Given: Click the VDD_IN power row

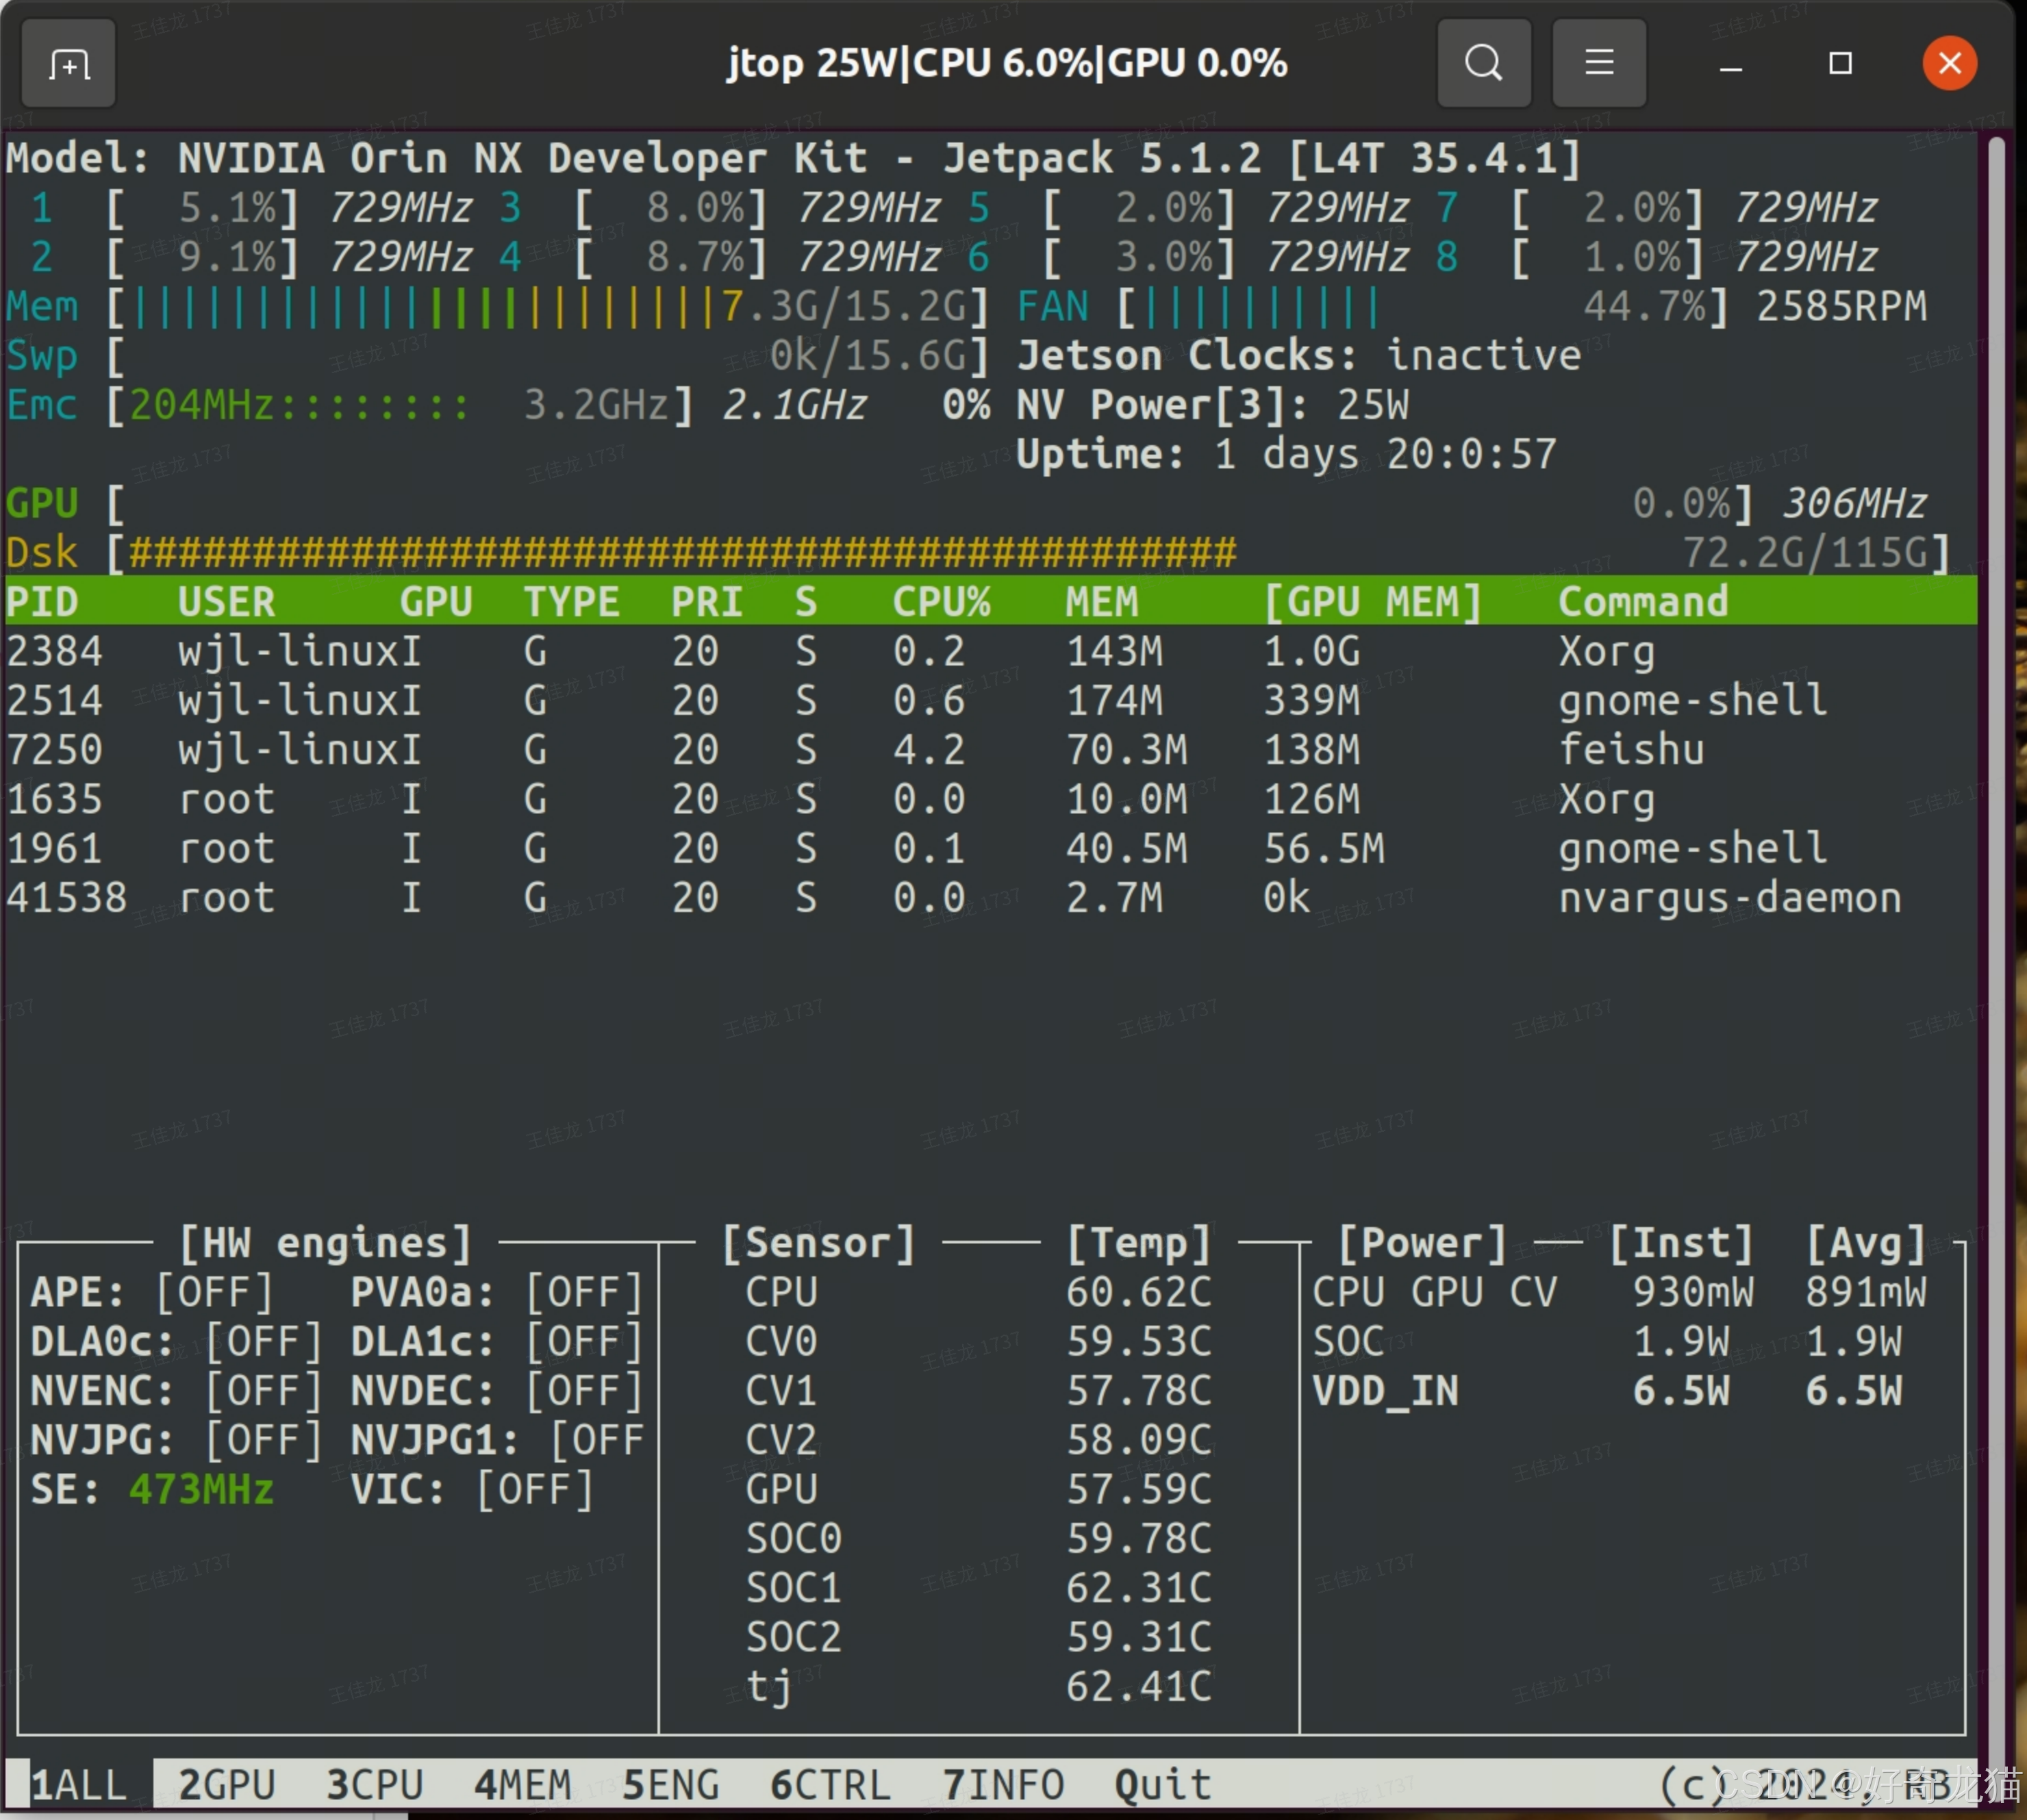Looking at the screenshot, I should pos(1607,1390).
